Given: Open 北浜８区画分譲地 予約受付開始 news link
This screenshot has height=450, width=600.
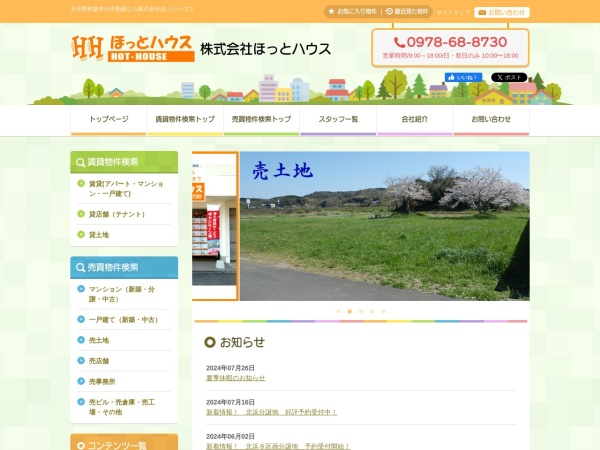Looking at the screenshot, I should click(x=278, y=446).
